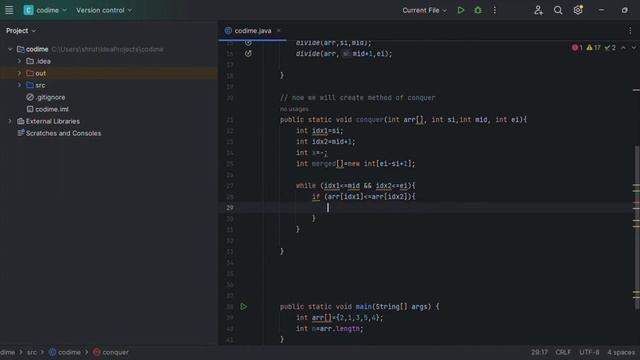This screenshot has height=360, width=640.
Task: Click the error count indicator
Action: 577,48
